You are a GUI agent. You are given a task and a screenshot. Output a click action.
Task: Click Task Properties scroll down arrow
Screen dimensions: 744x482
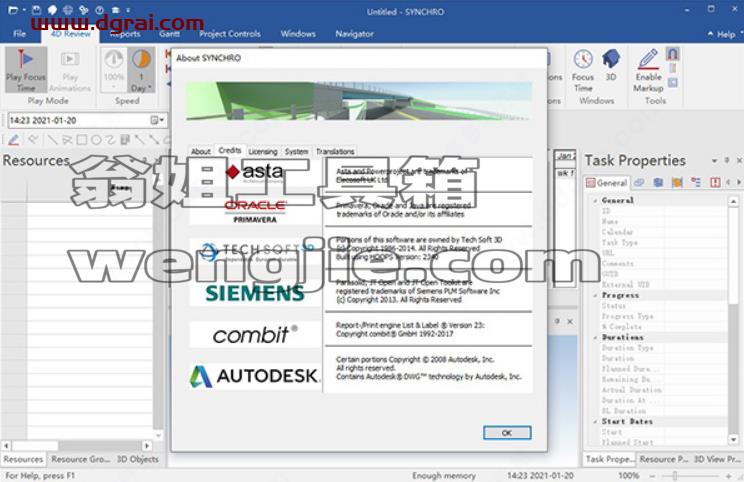tap(733, 440)
